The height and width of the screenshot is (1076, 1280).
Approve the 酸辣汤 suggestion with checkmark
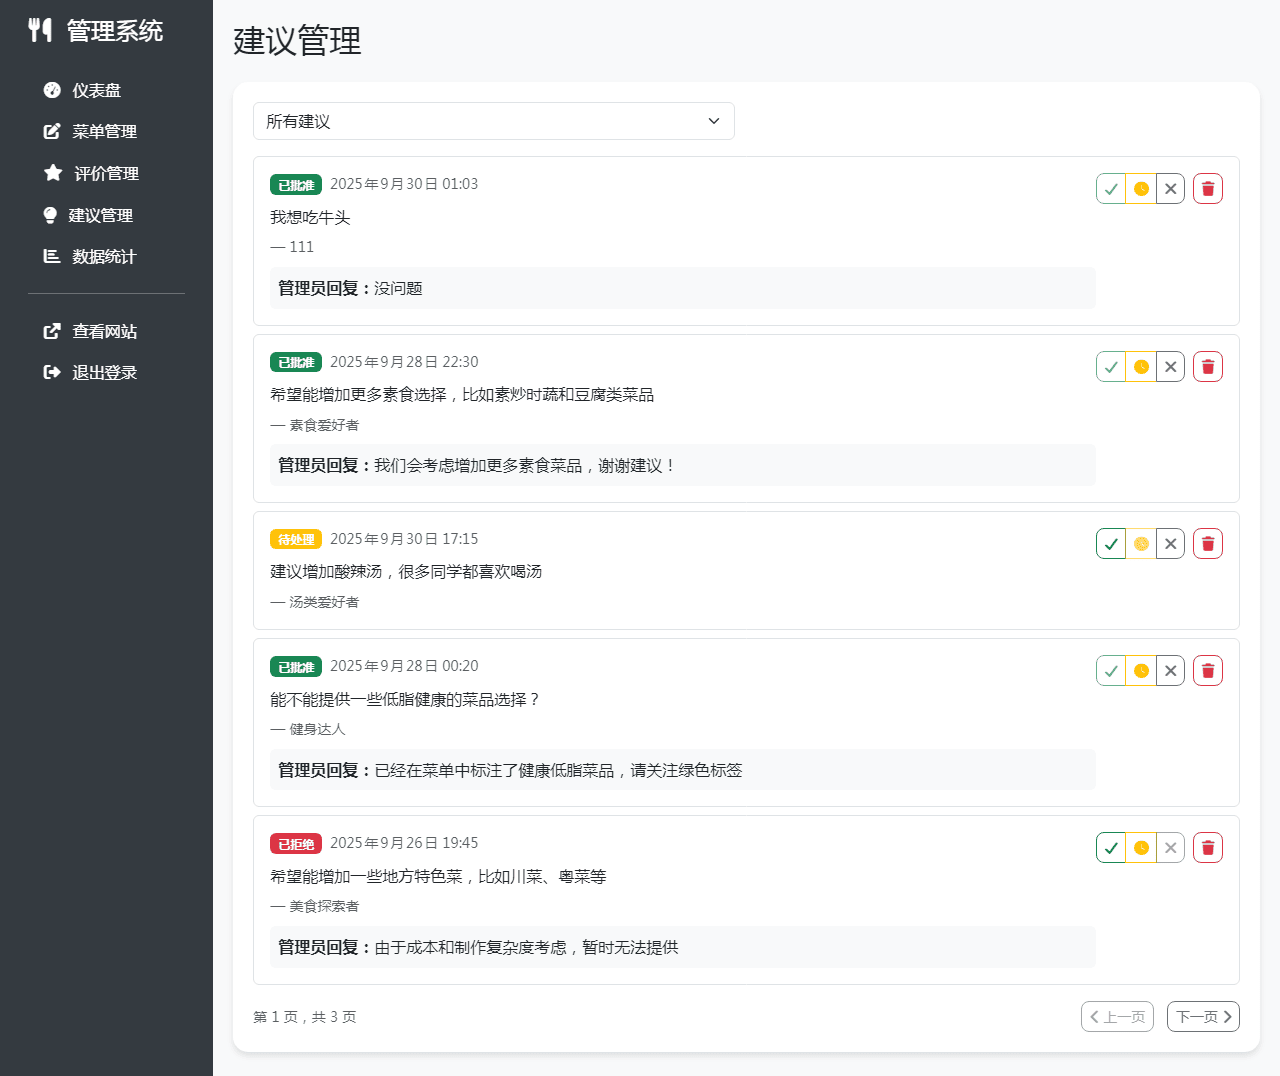coord(1111,544)
